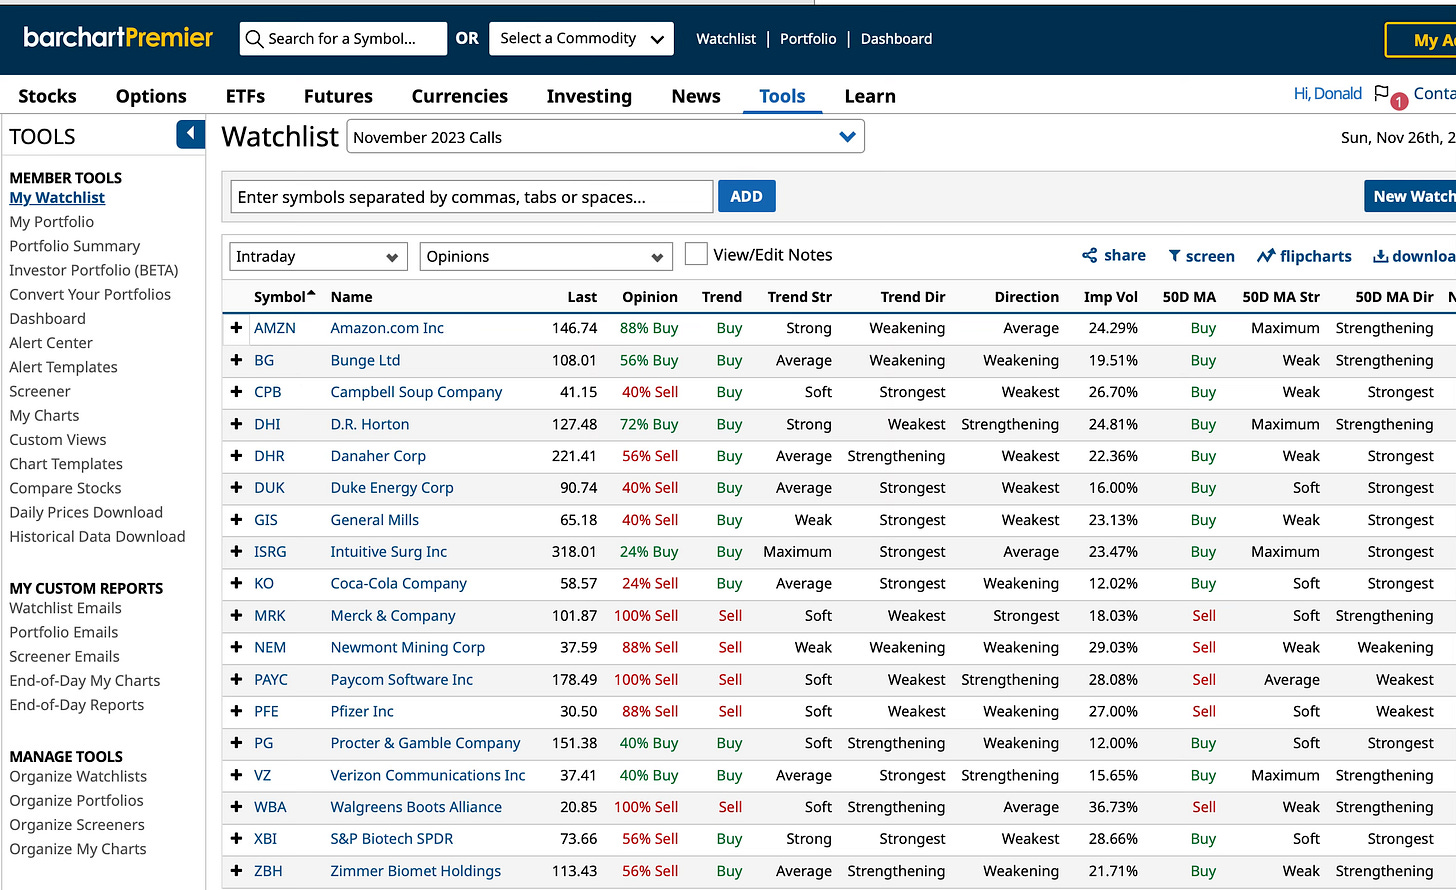
Task: Sort by the Opinion column header
Action: [650, 297]
